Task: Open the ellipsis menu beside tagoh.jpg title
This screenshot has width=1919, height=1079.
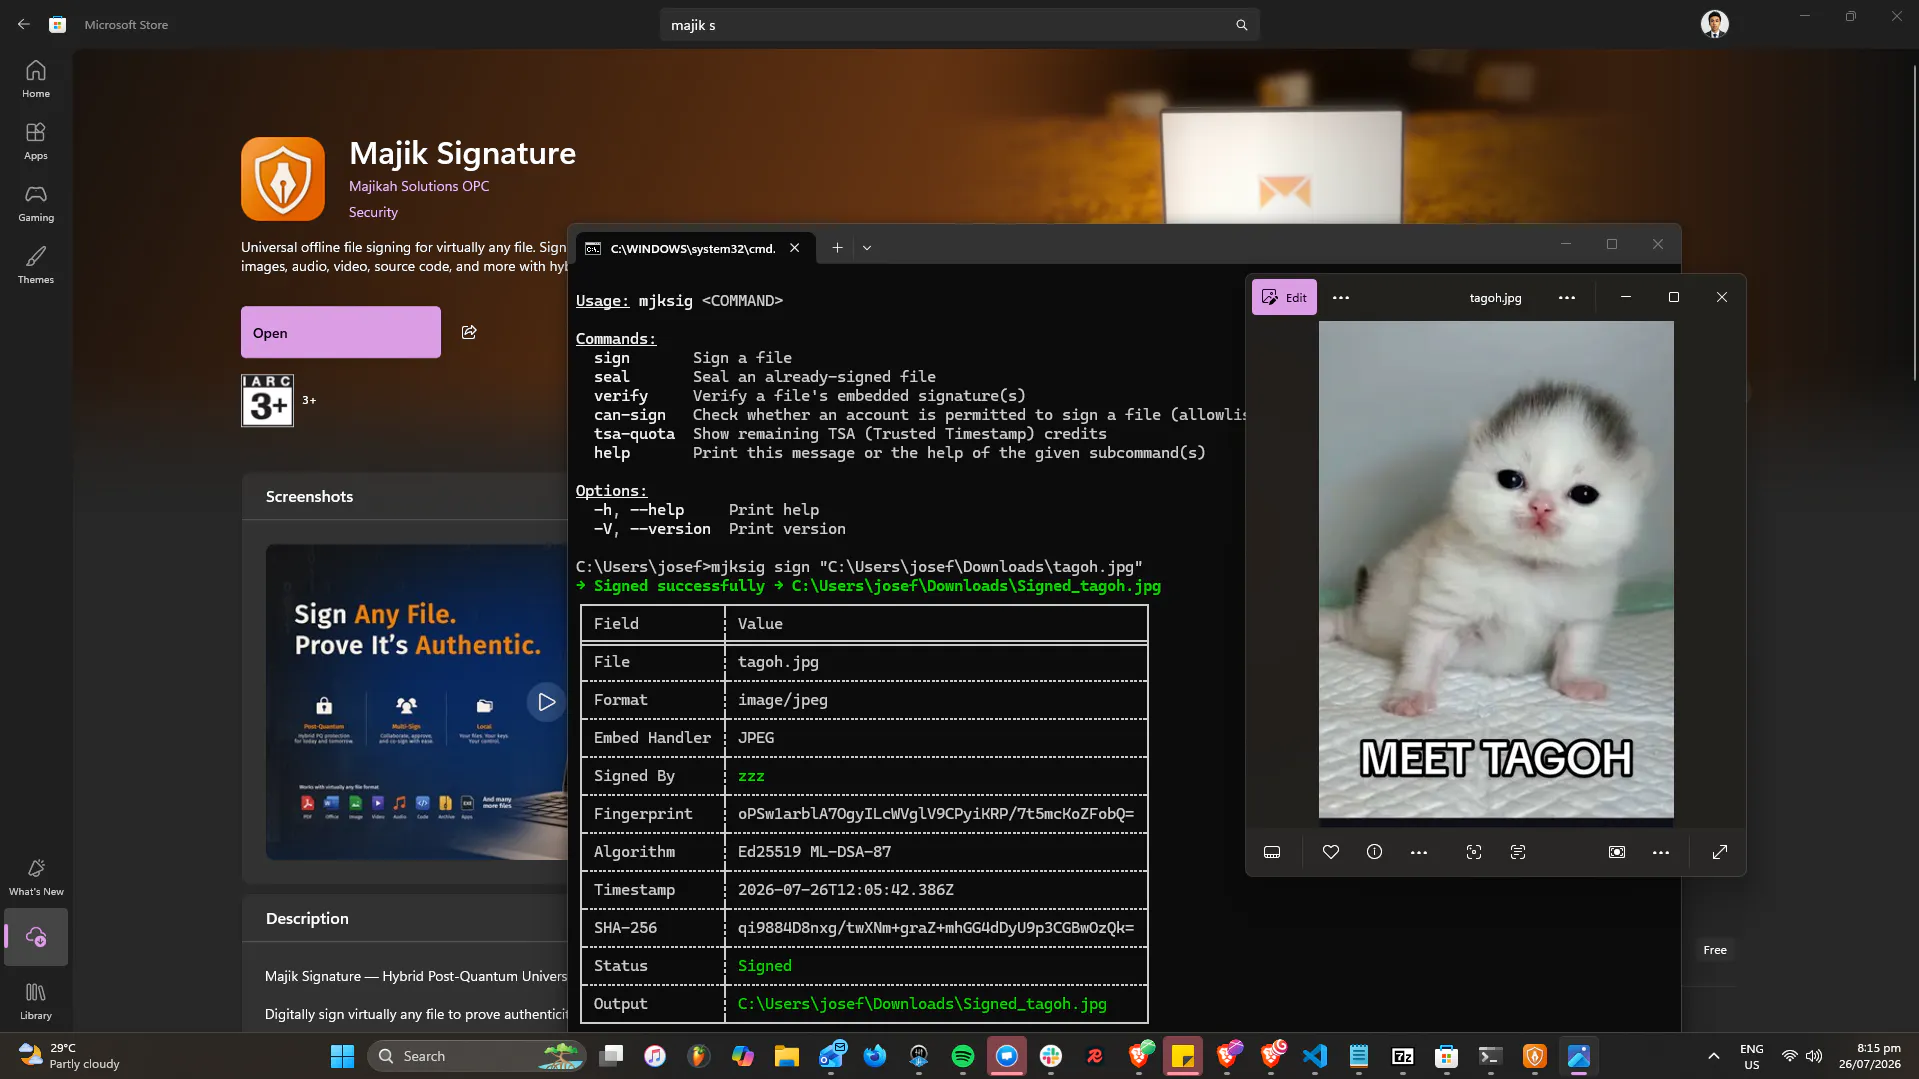Action: coord(1566,297)
